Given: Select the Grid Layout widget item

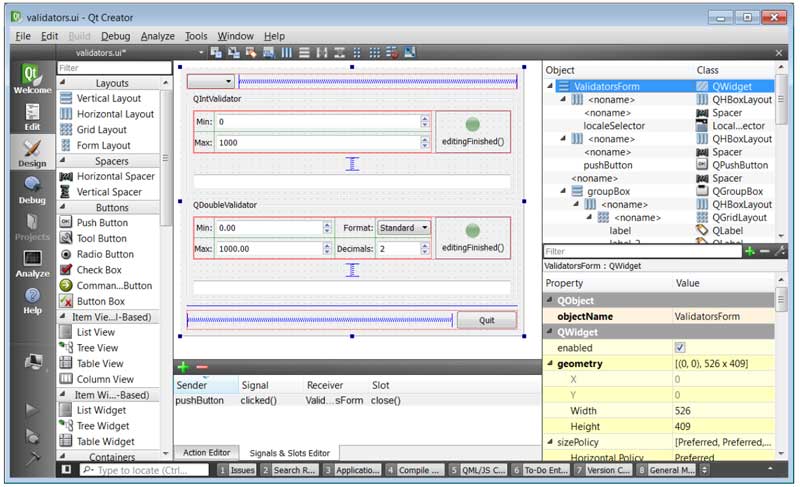Looking at the screenshot, I should pyautogui.click(x=102, y=130).
